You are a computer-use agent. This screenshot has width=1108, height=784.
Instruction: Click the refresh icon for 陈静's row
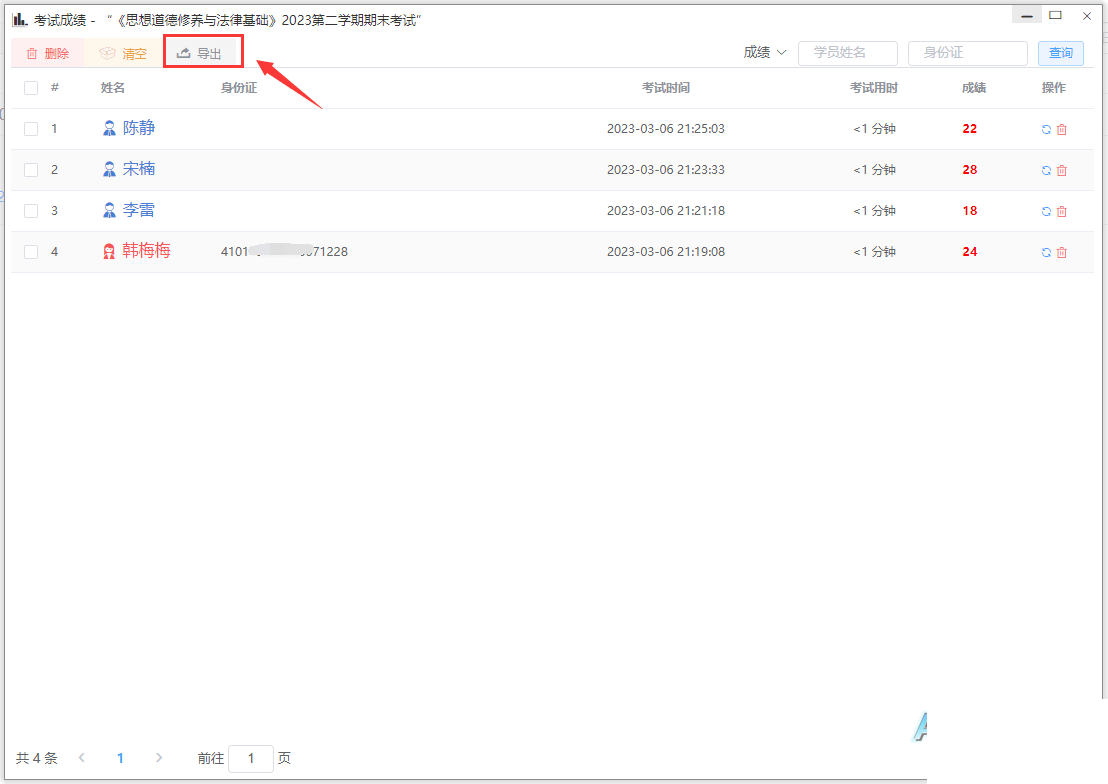point(1046,129)
